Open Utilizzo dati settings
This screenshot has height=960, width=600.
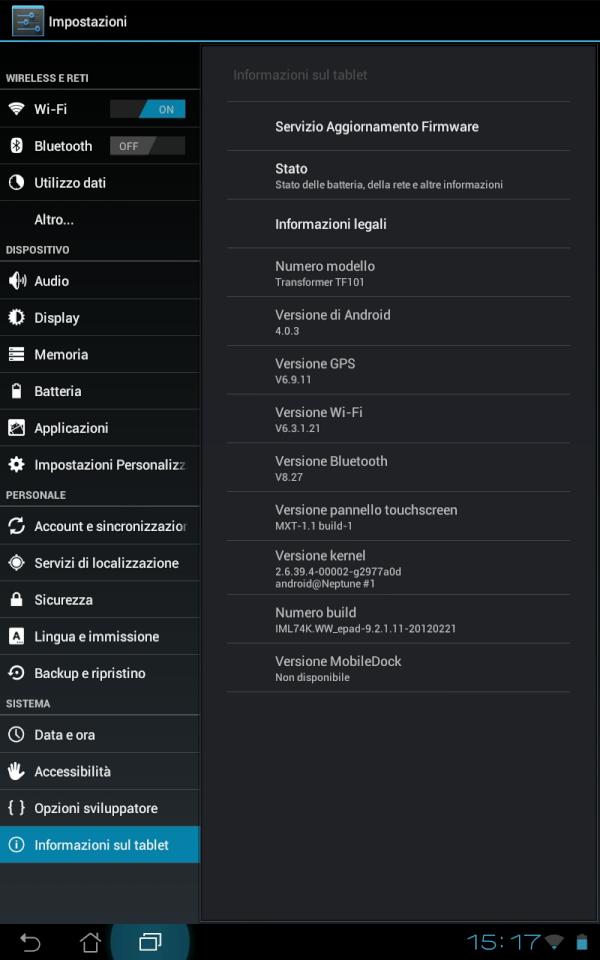(70, 183)
